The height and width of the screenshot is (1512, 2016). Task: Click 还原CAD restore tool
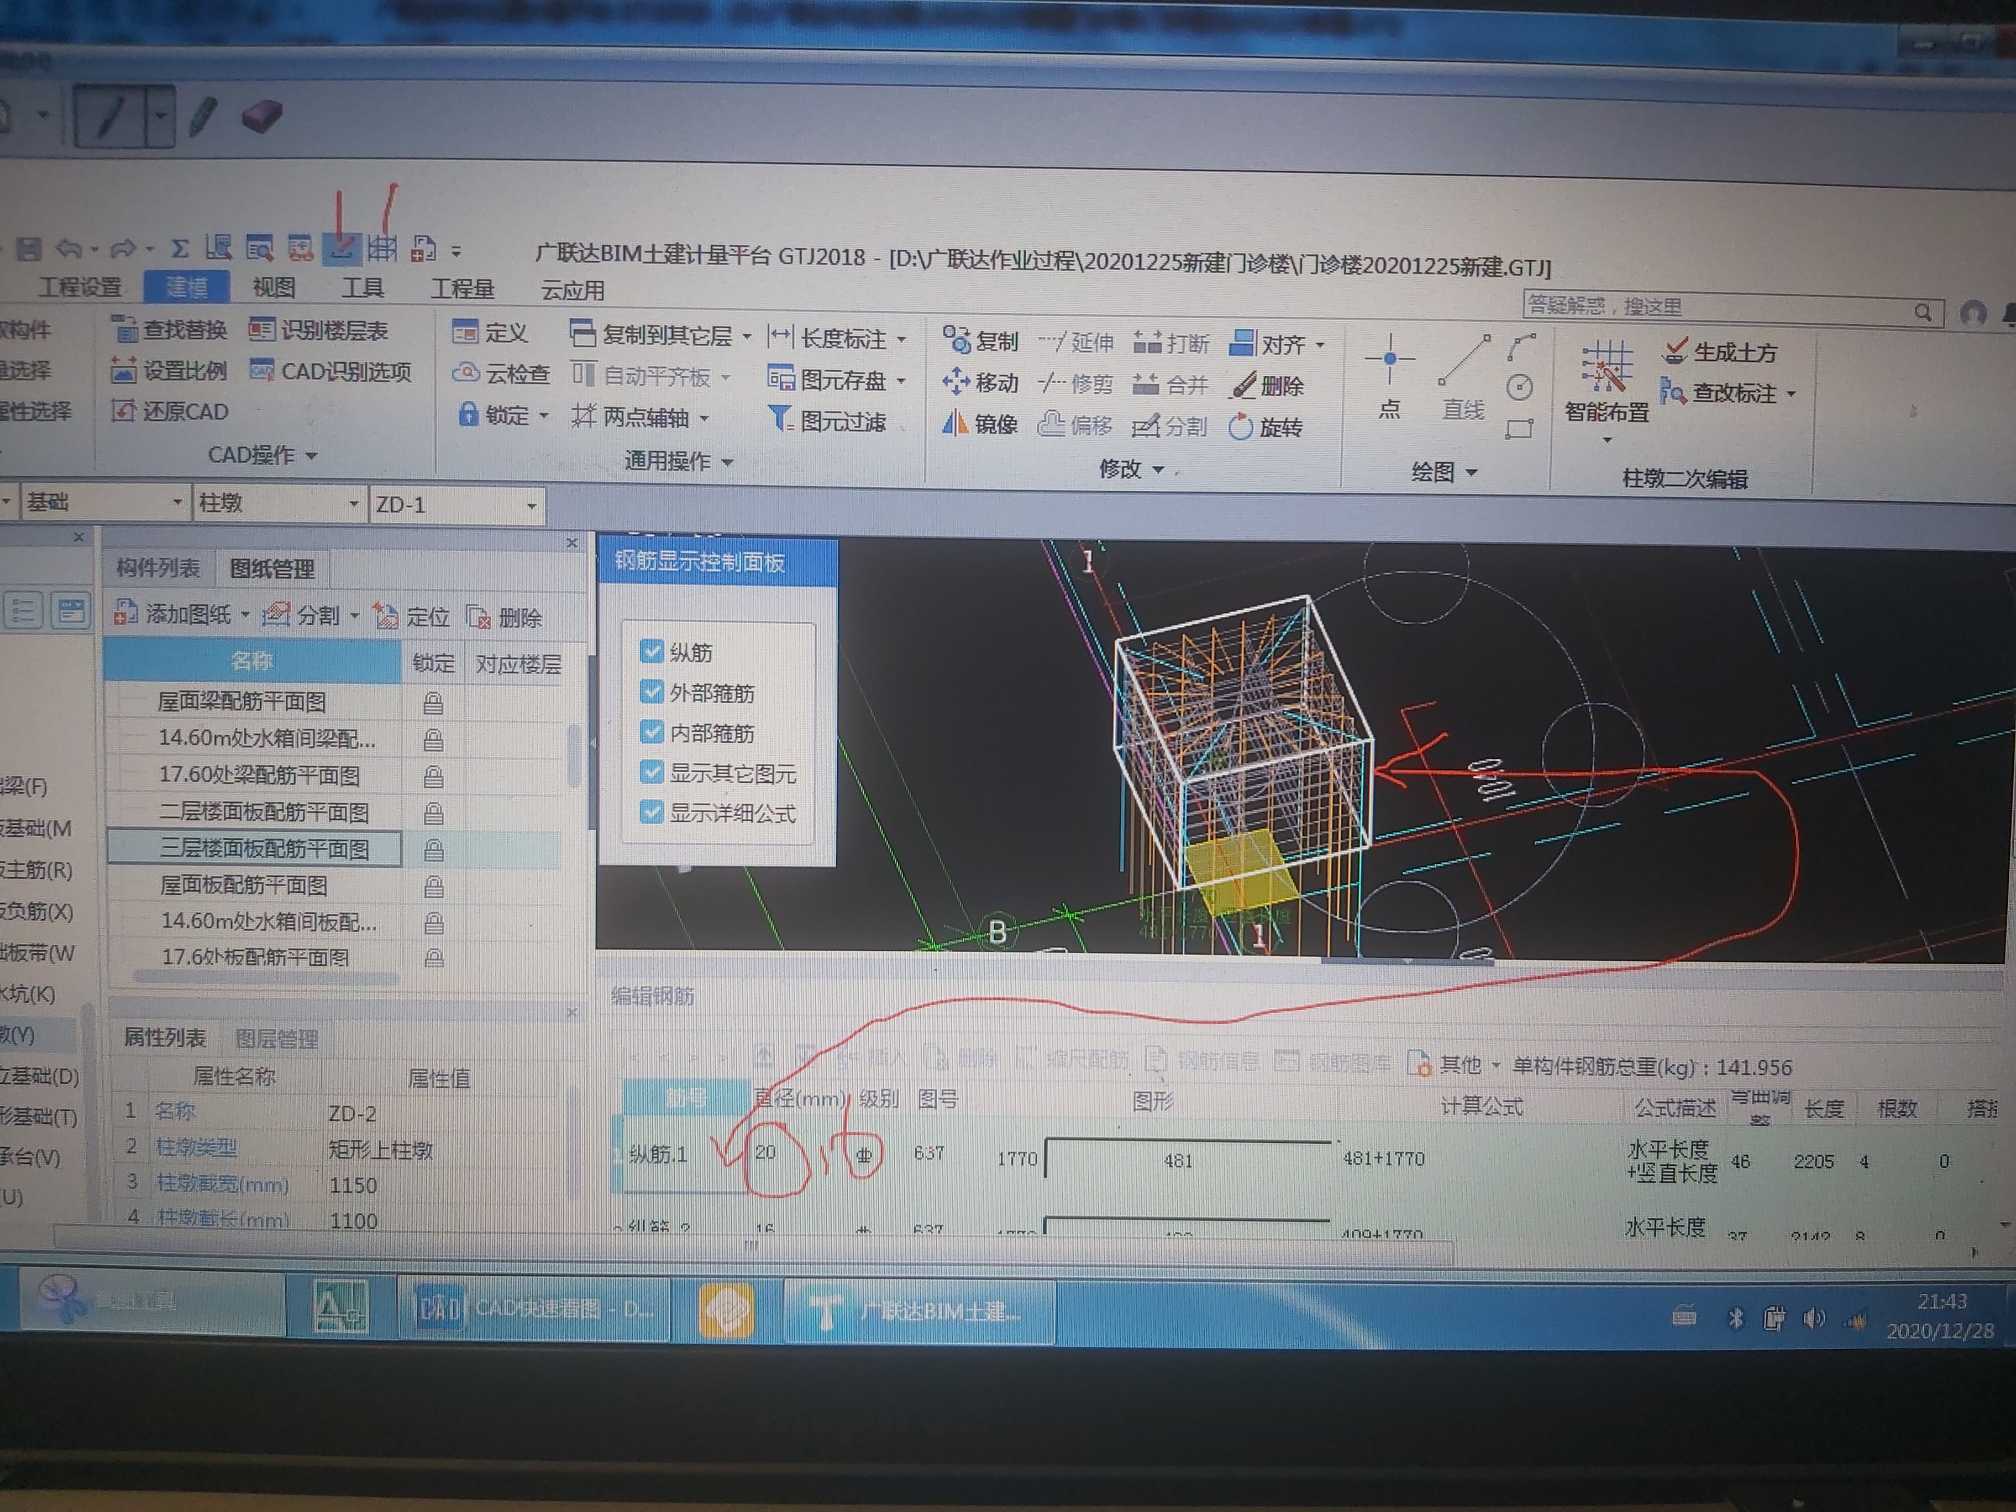tap(170, 411)
